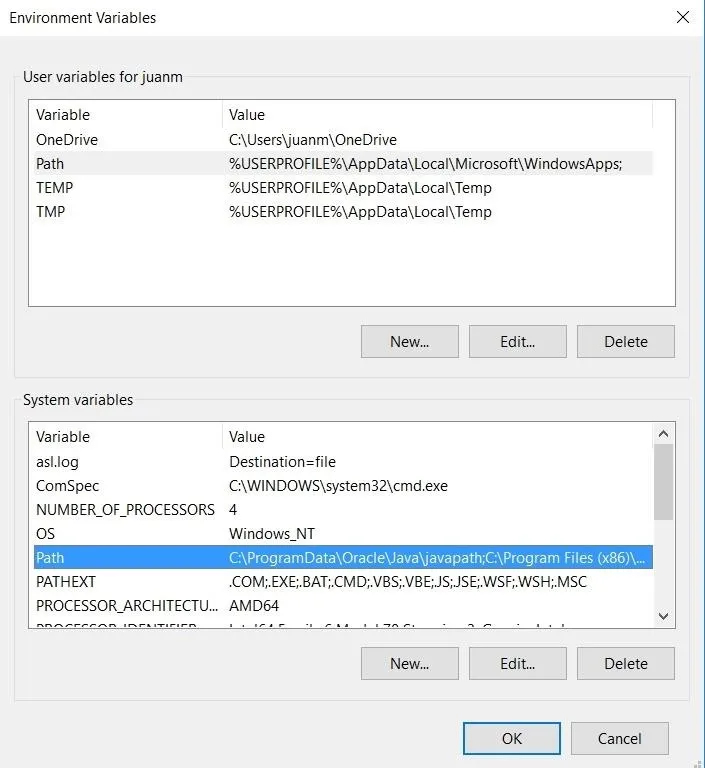Click New under System variables
The width and height of the screenshot is (705, 768).
click(x=410, y=664)
